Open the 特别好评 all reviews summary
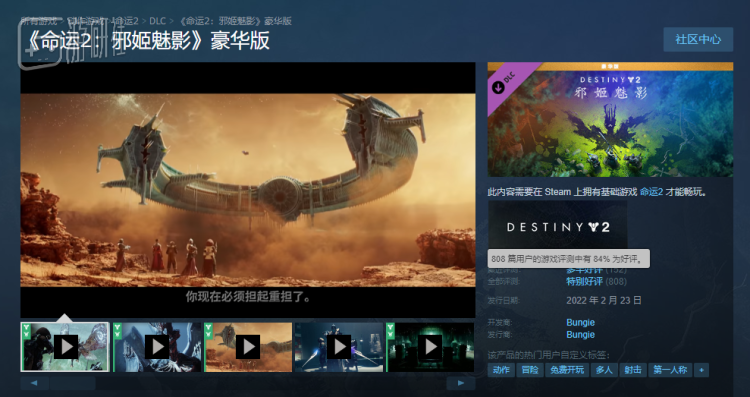750x397 pixels. pos(584,282)
